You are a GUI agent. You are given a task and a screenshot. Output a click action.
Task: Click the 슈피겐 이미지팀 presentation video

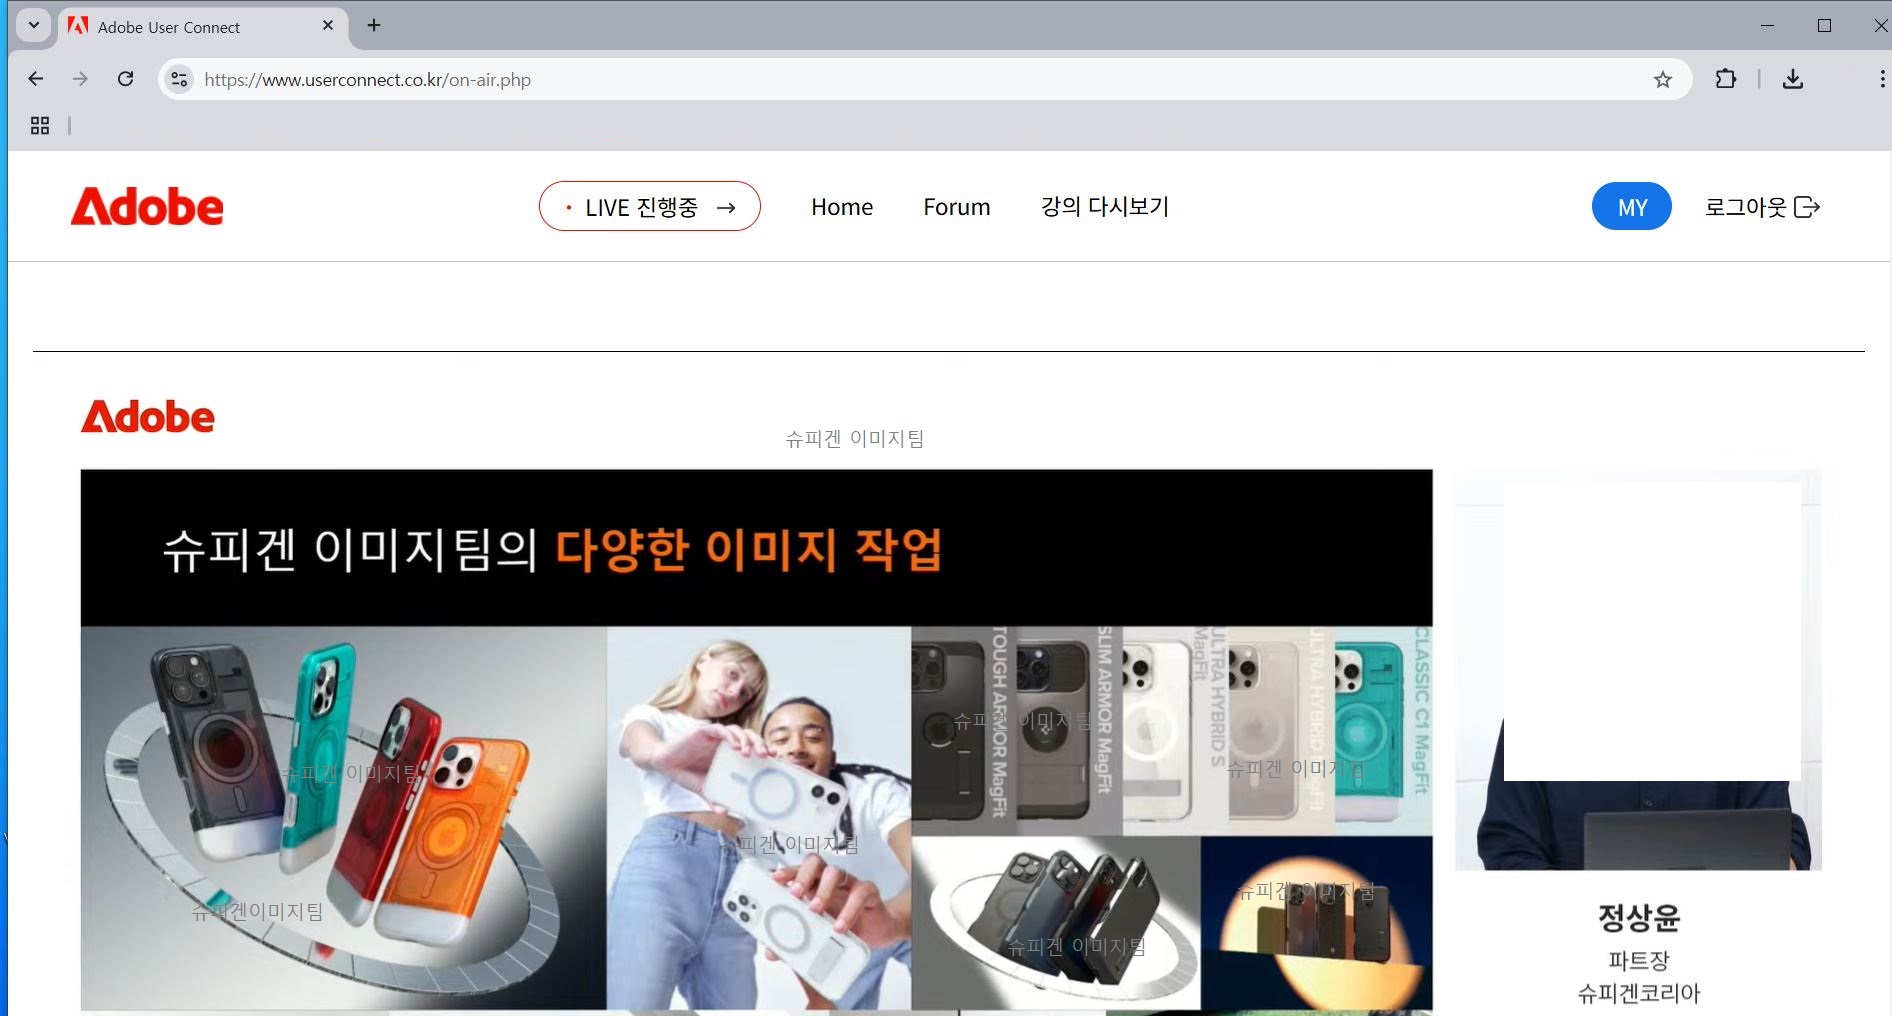tap(756, 740)
